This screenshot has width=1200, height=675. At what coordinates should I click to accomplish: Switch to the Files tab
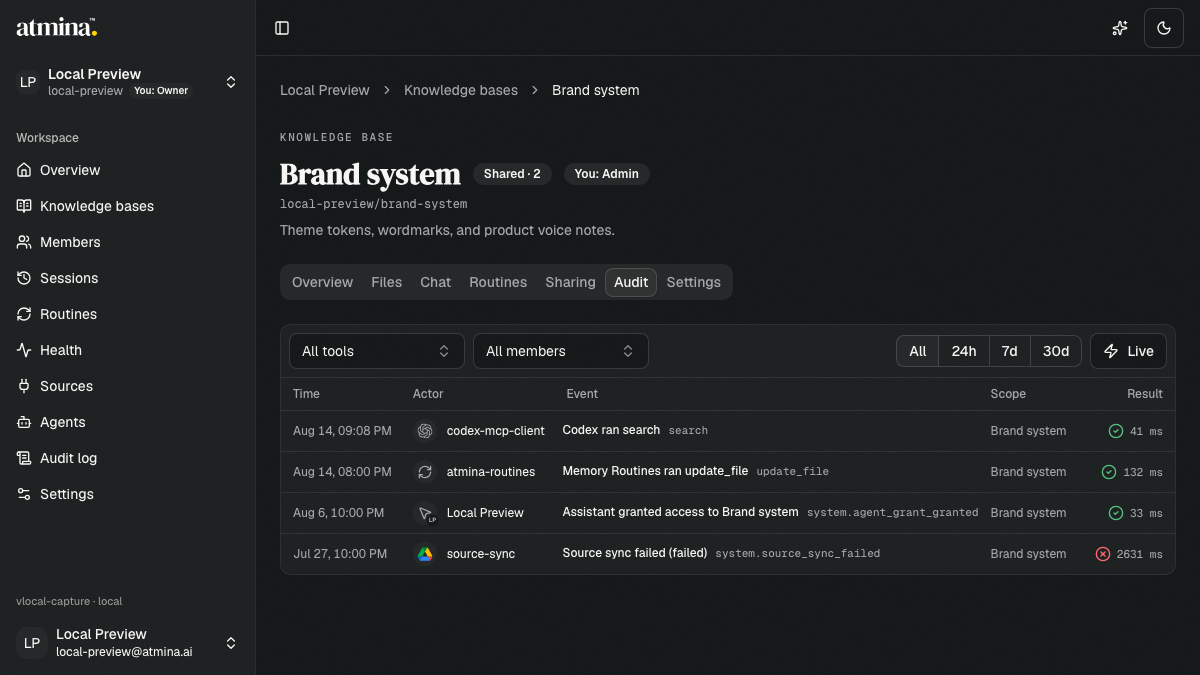386,282
